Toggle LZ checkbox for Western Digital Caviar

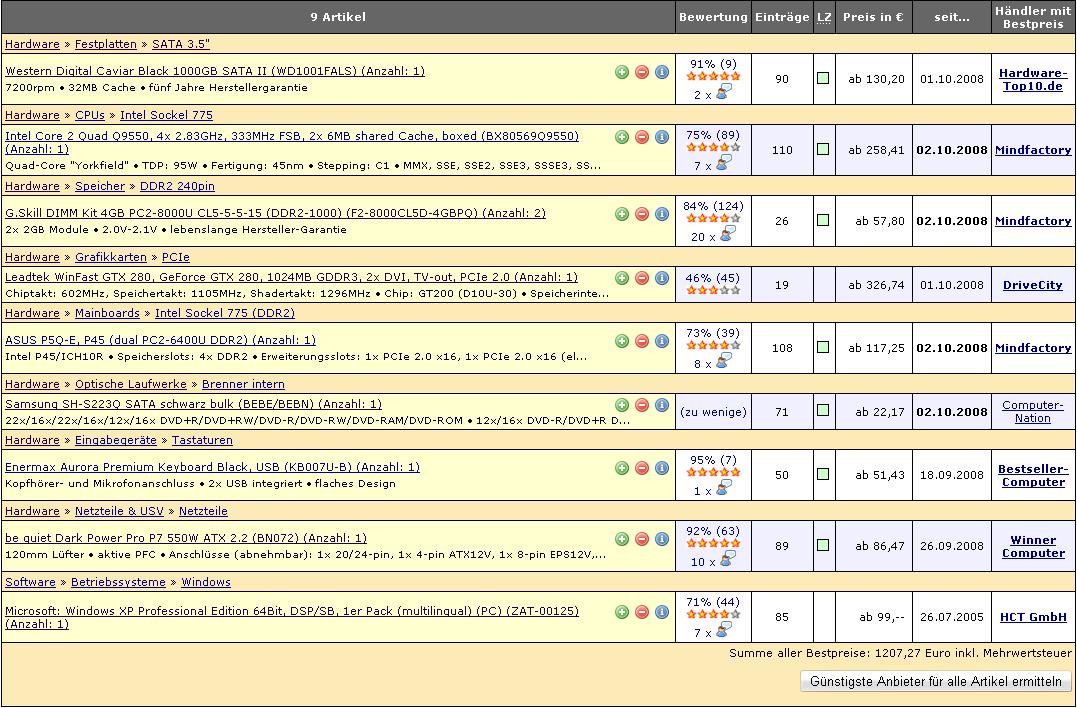coord(823,78)
